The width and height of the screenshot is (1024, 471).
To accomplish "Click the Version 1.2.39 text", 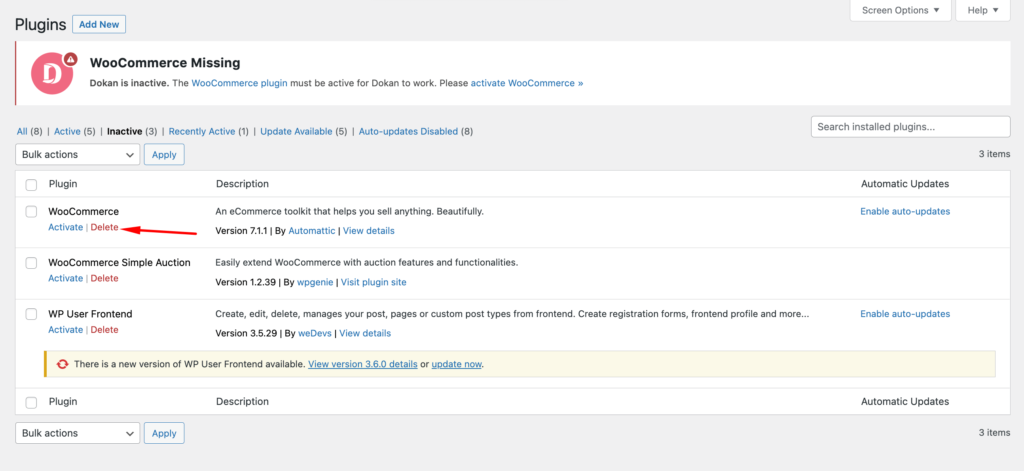I will pyautogui.click(x=244, y=282).
